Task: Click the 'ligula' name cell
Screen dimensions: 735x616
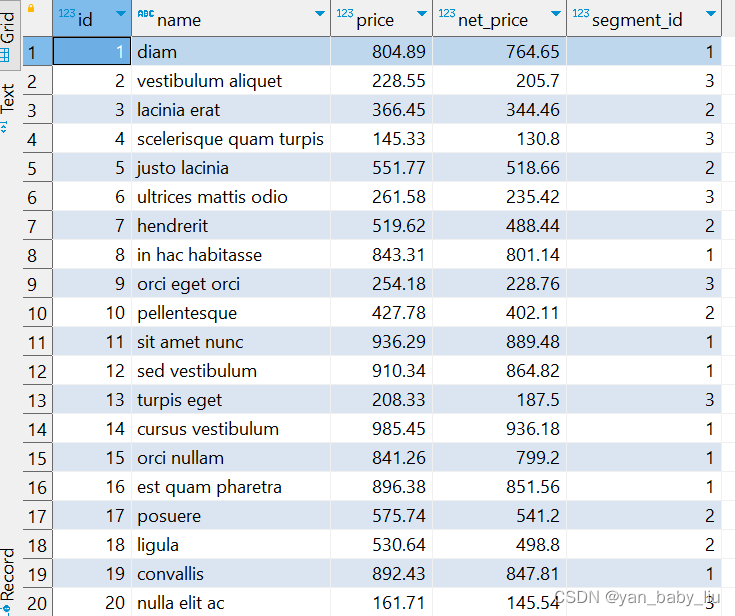Action: [x=231, y=545]
